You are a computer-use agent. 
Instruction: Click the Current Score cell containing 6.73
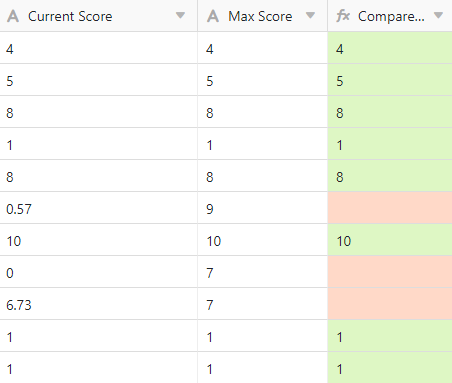click(x=99, y=304)
